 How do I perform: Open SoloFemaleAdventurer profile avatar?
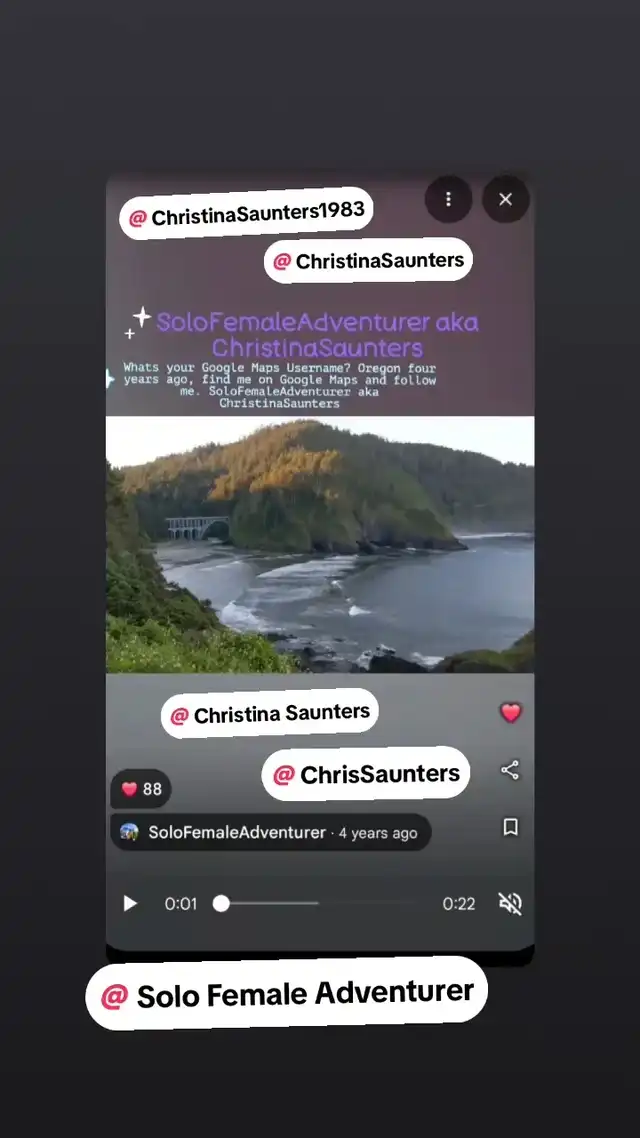pos(129,832)
